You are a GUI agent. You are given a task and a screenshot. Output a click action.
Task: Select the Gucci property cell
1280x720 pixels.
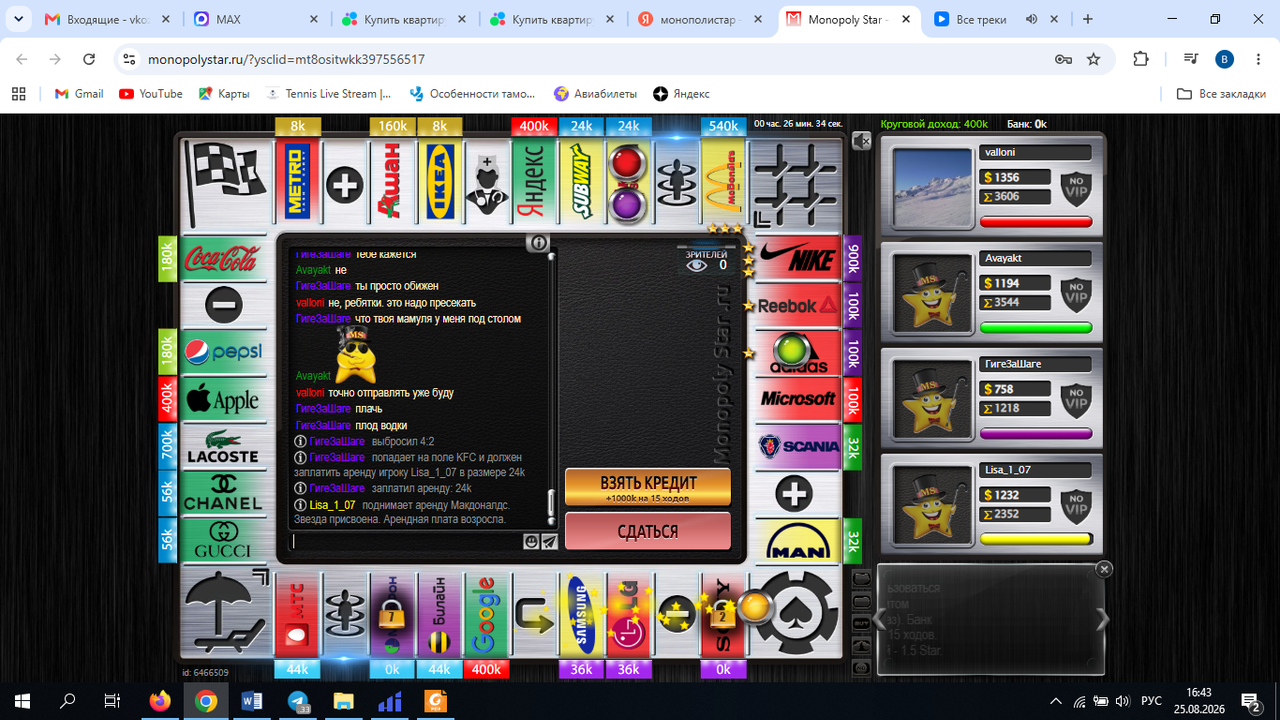222,541
